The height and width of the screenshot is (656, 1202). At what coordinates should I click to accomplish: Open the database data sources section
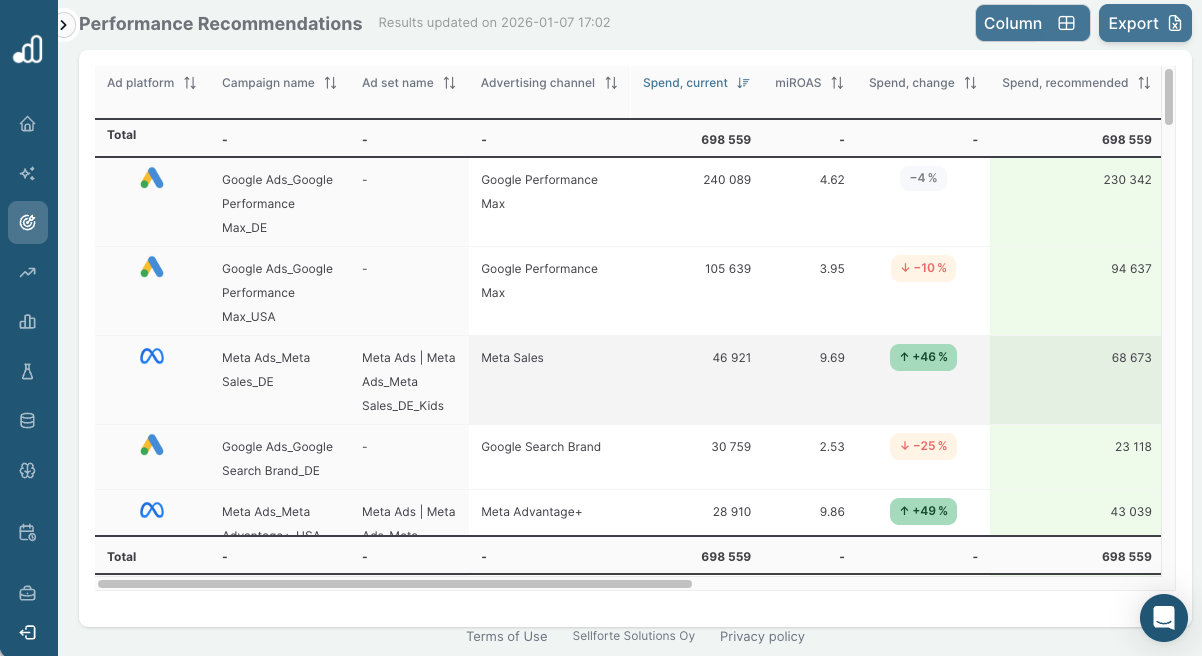(27, 420)
